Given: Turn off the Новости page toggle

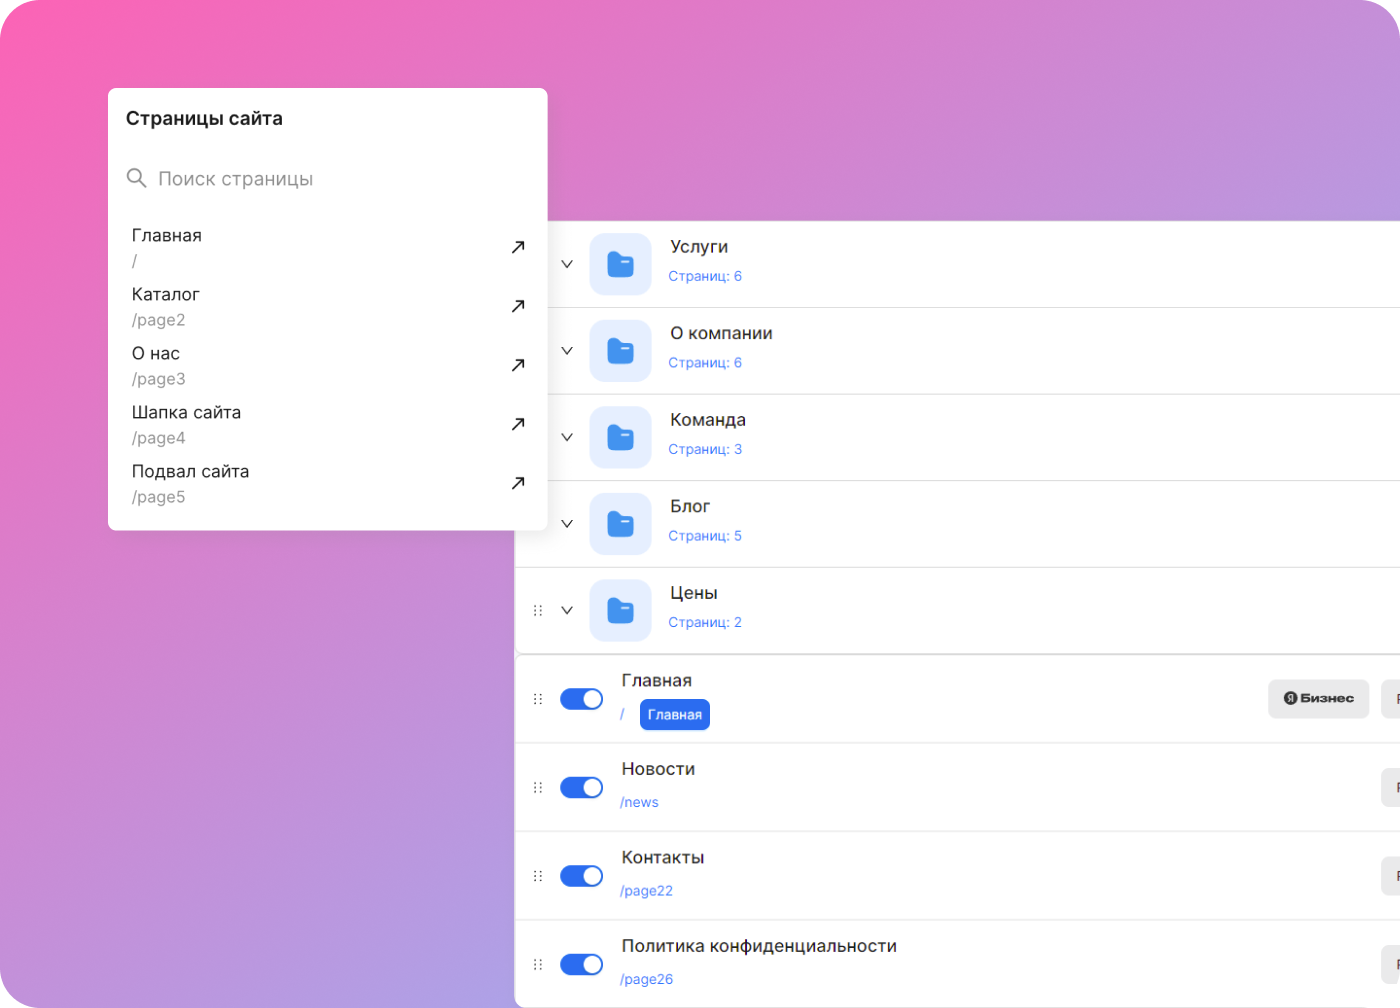Looking at the screenshot, I should [x=581, y=788].
